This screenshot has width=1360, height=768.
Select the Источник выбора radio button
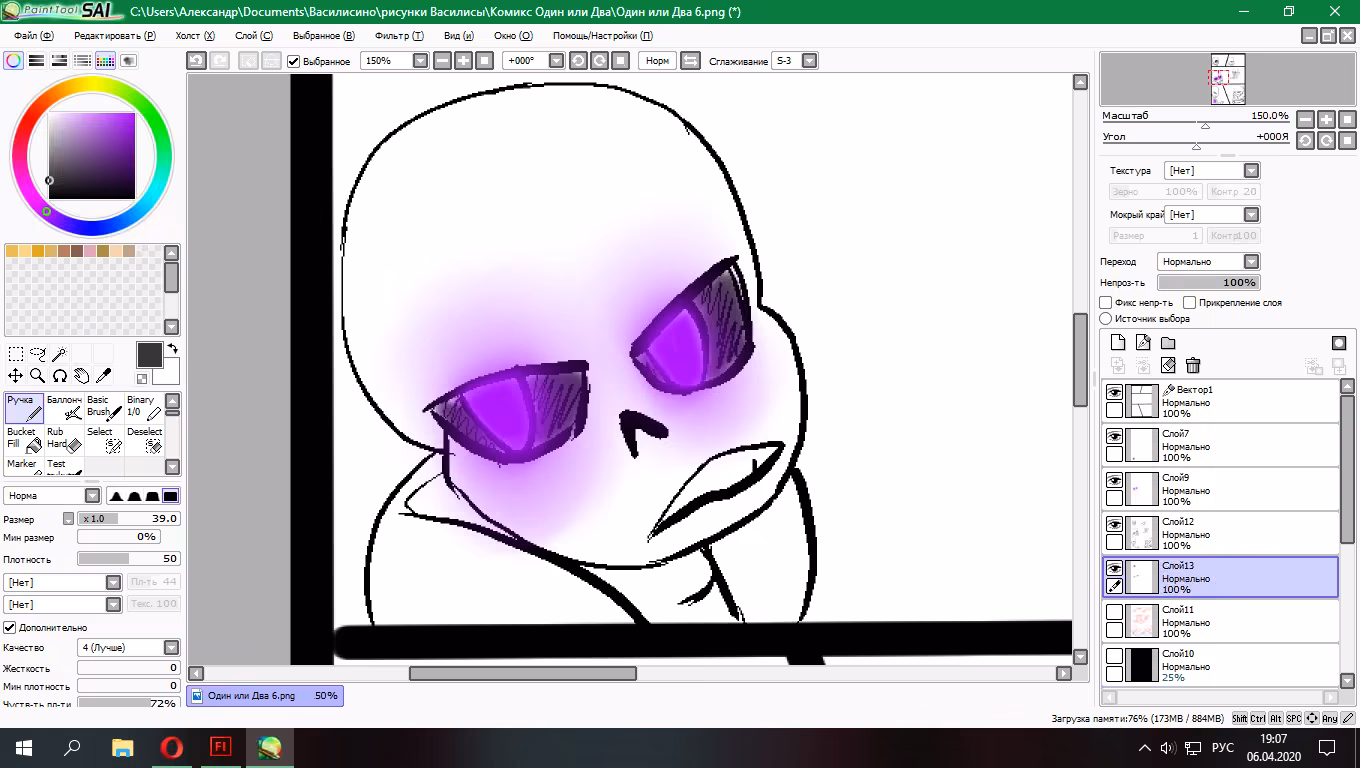tap(1106, 319)
